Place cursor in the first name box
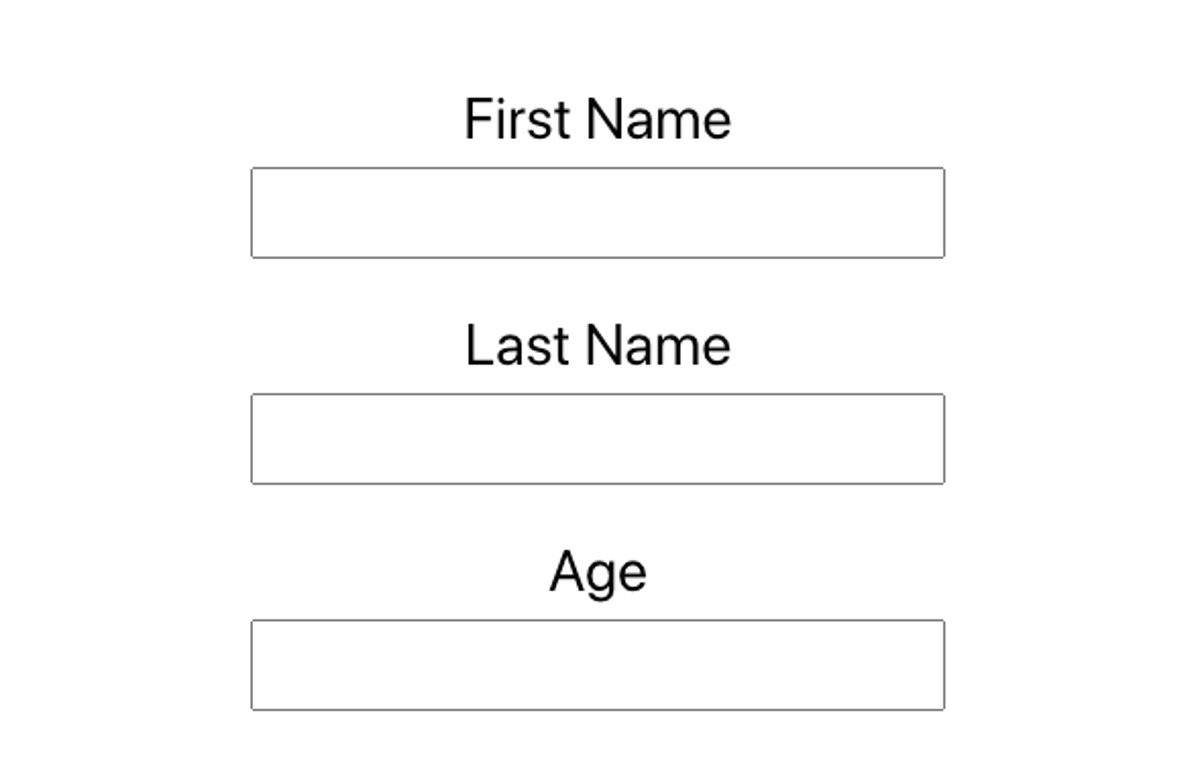Viewport: 1200px width, 766px height. pyautogui.click(x=597, y=213)
